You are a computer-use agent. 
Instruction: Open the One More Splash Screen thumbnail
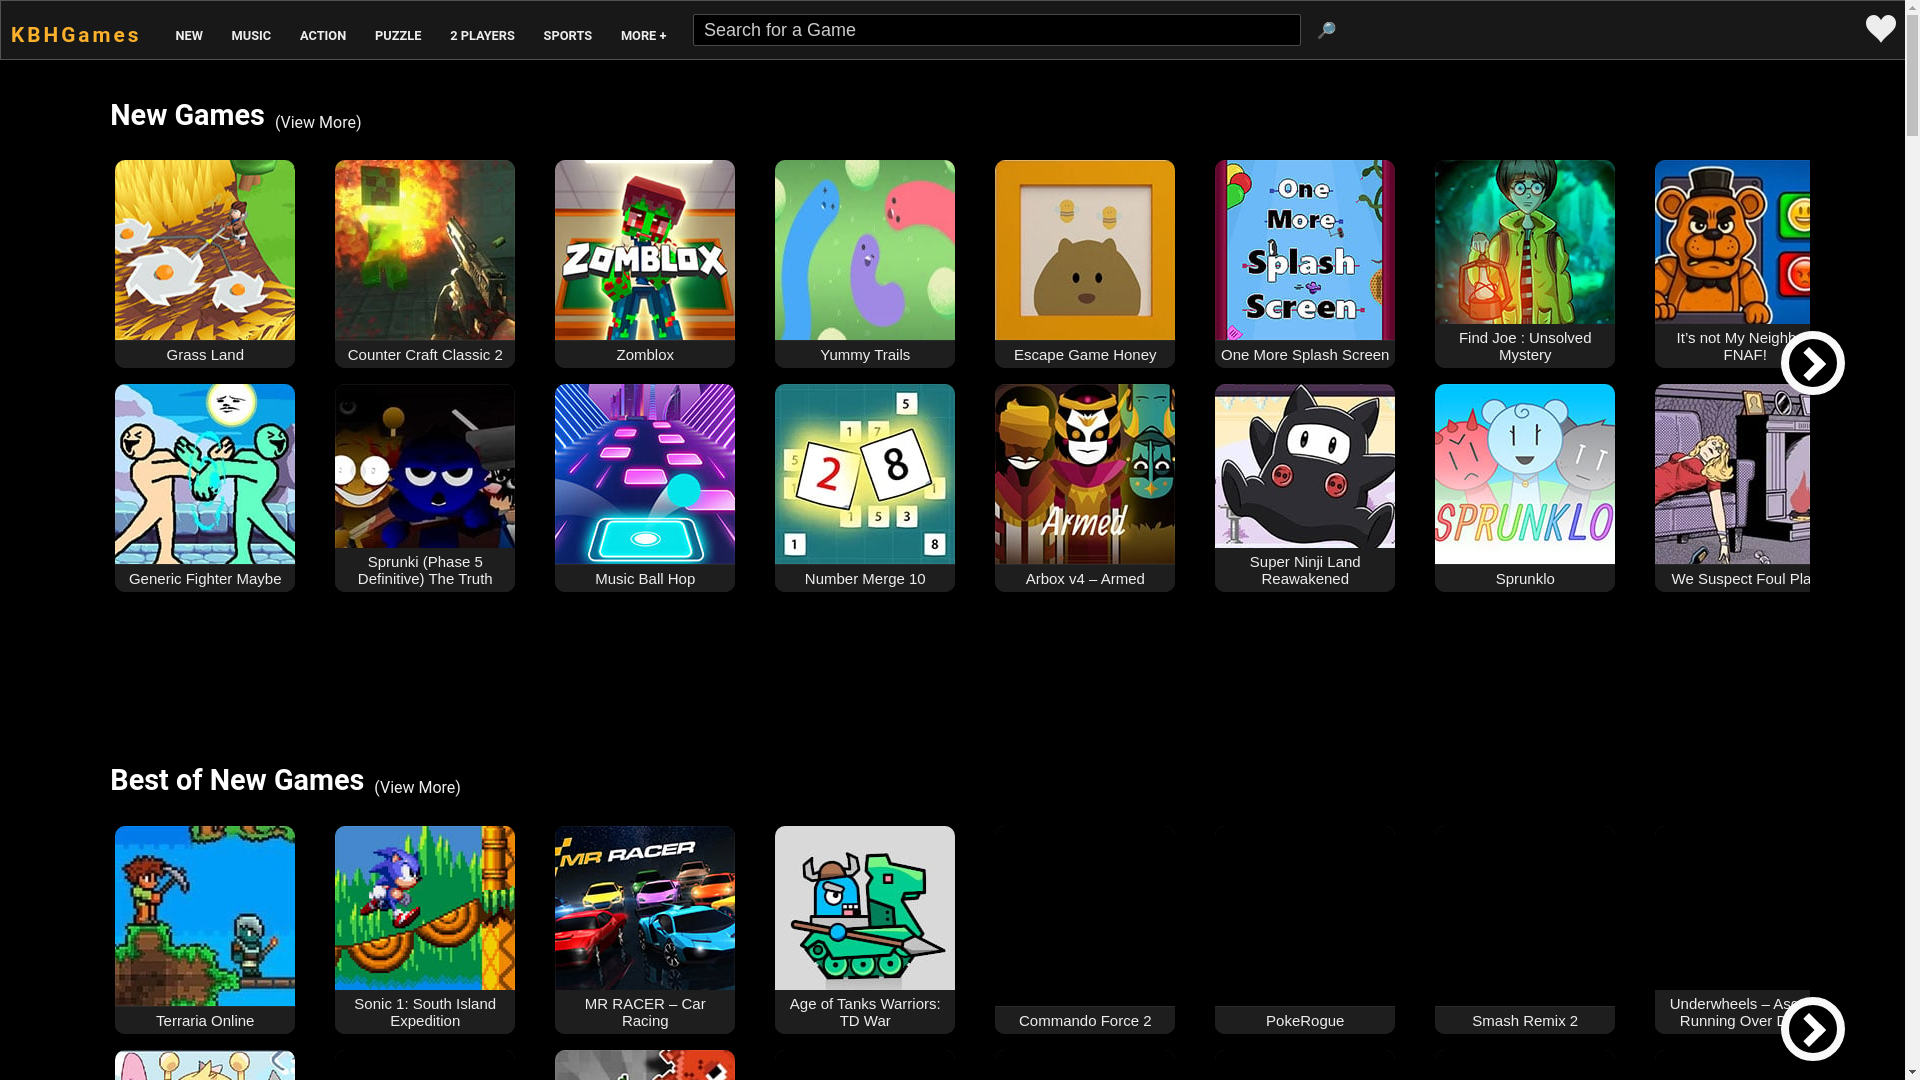click(1305, 250)
